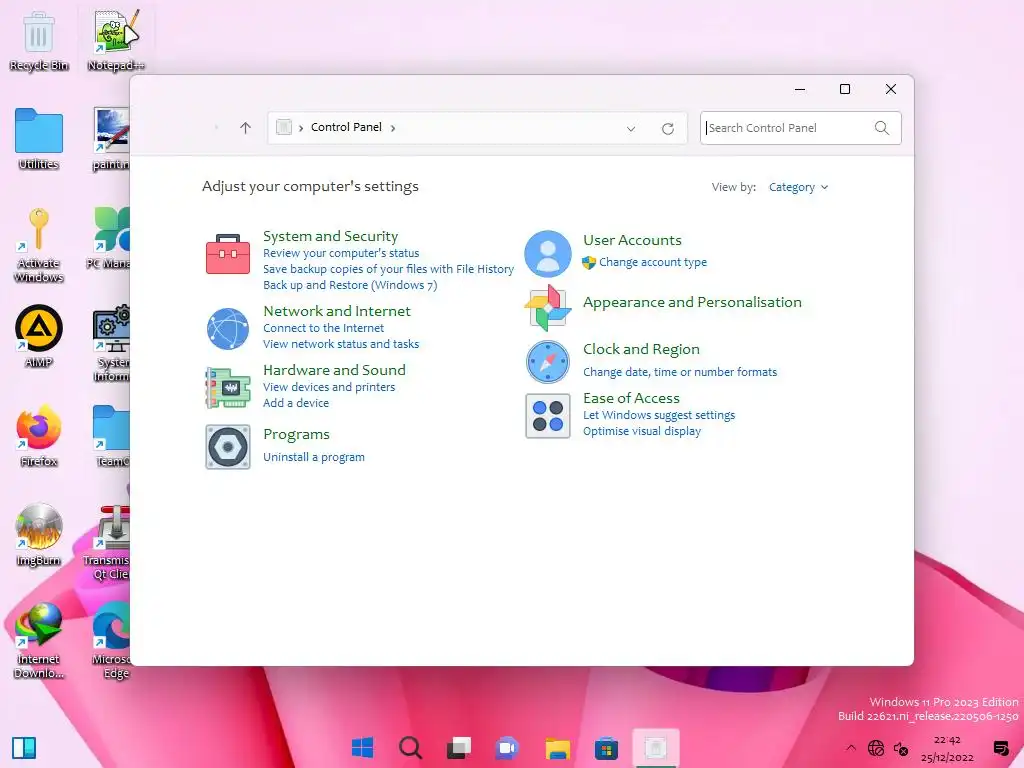Open View network status and tasks
The width and height of the screenshot is (1024, 768).
pyautogui.click(x=341, y=344)
